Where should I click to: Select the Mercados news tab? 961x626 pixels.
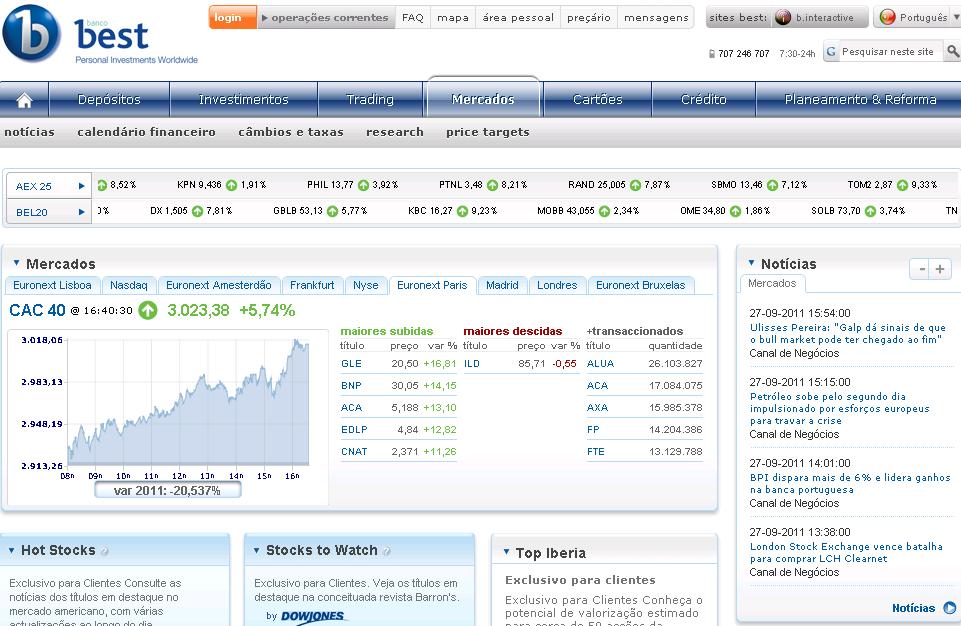click(772, 283)
